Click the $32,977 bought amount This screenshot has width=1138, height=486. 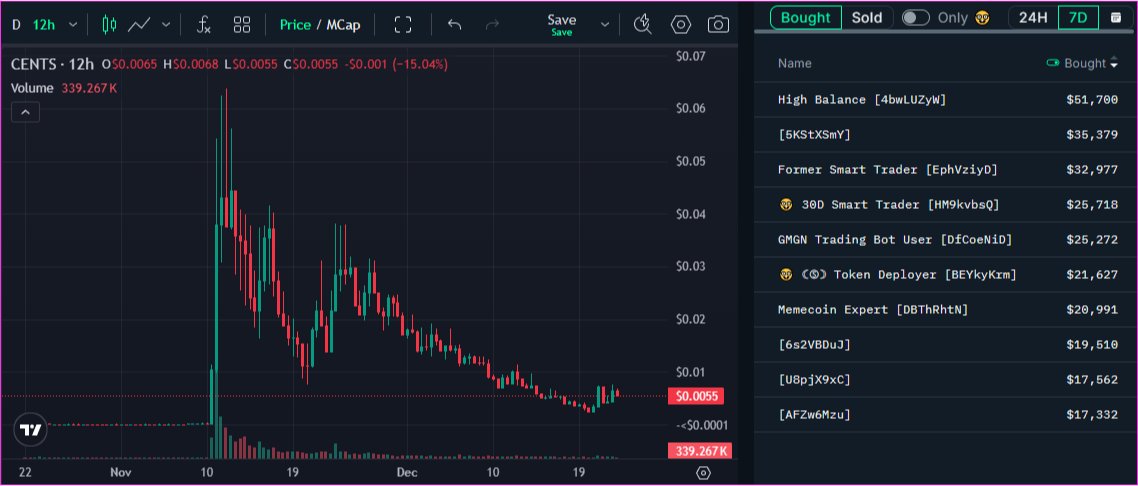pyautogui.click(x=1092, y=170)
